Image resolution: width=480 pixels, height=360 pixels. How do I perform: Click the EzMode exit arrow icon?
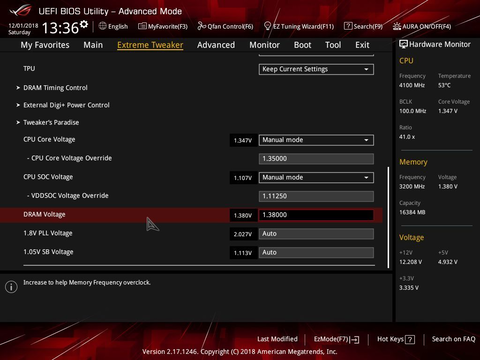(x=354, y=340)
